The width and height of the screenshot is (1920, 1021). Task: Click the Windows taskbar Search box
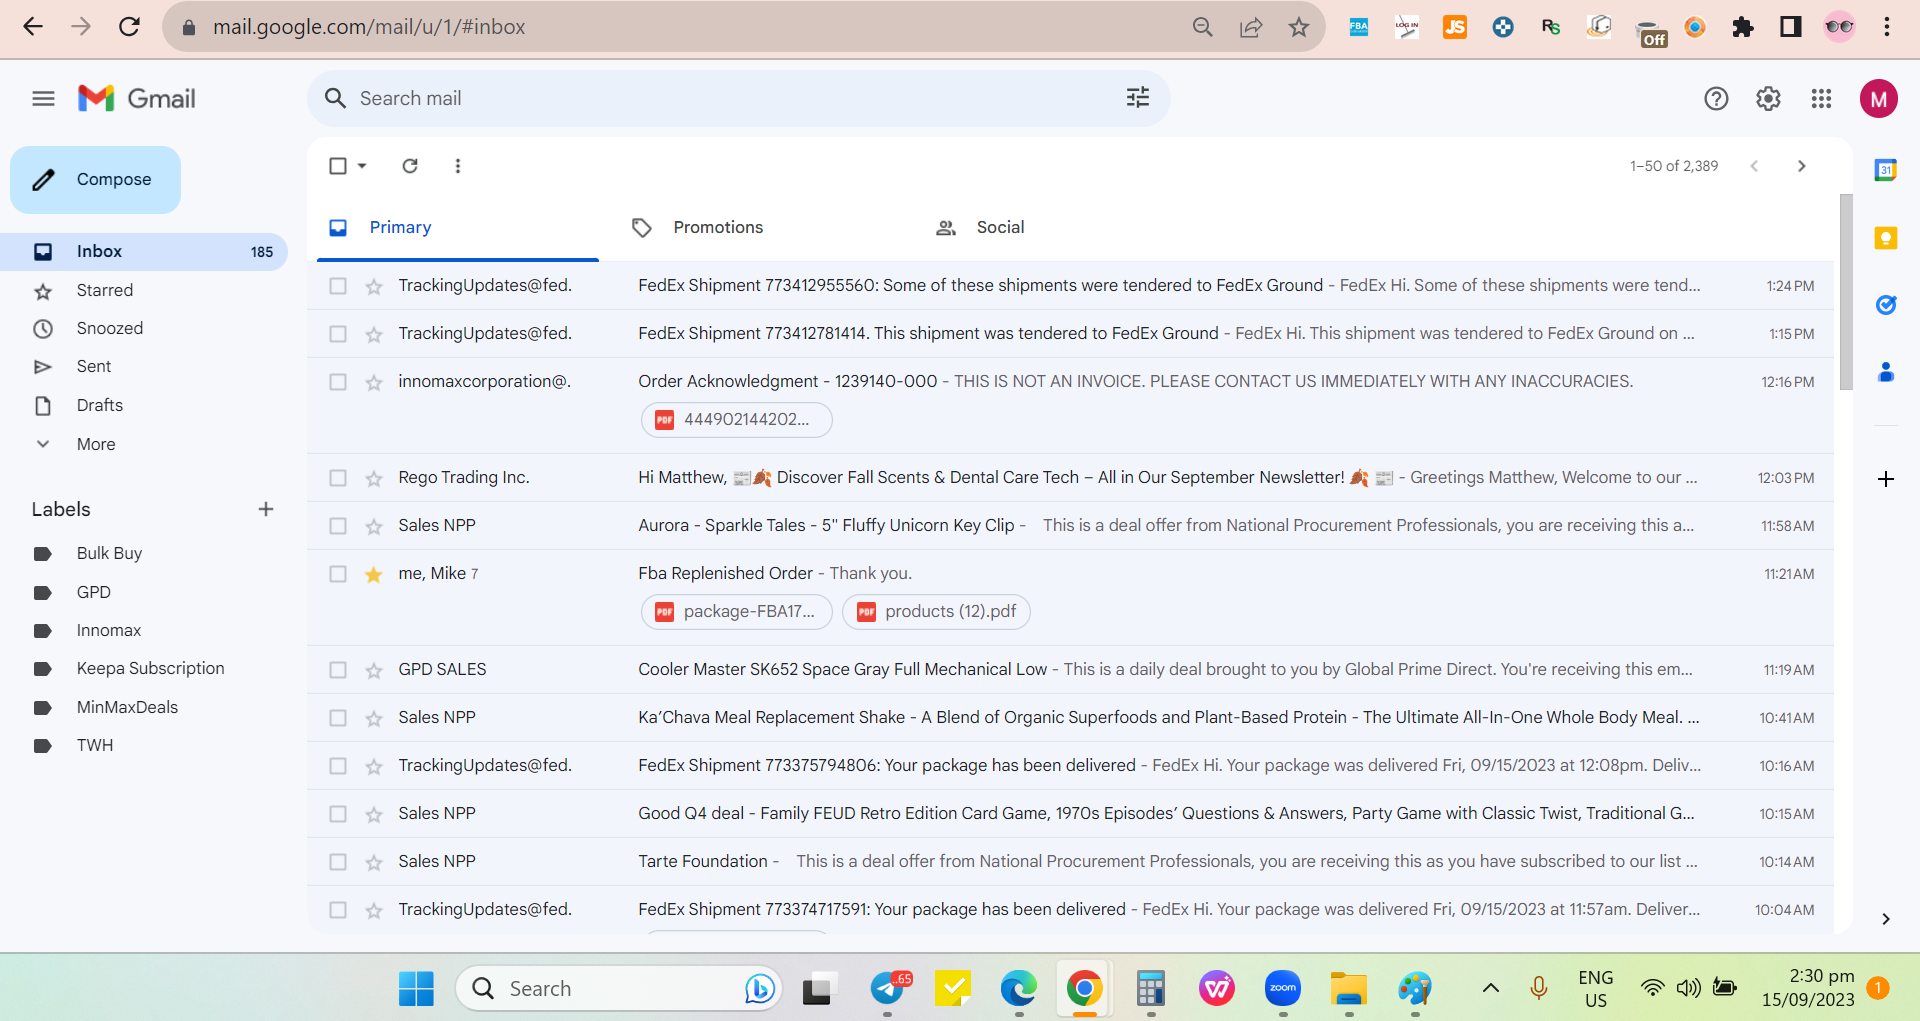(x=619, y=989)
